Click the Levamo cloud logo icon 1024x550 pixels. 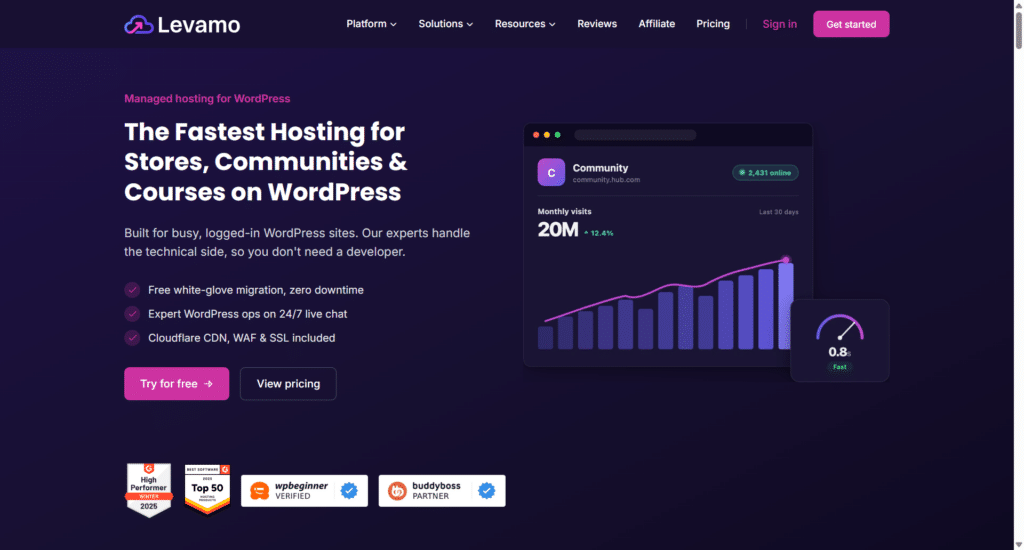(x=138, y=25)
